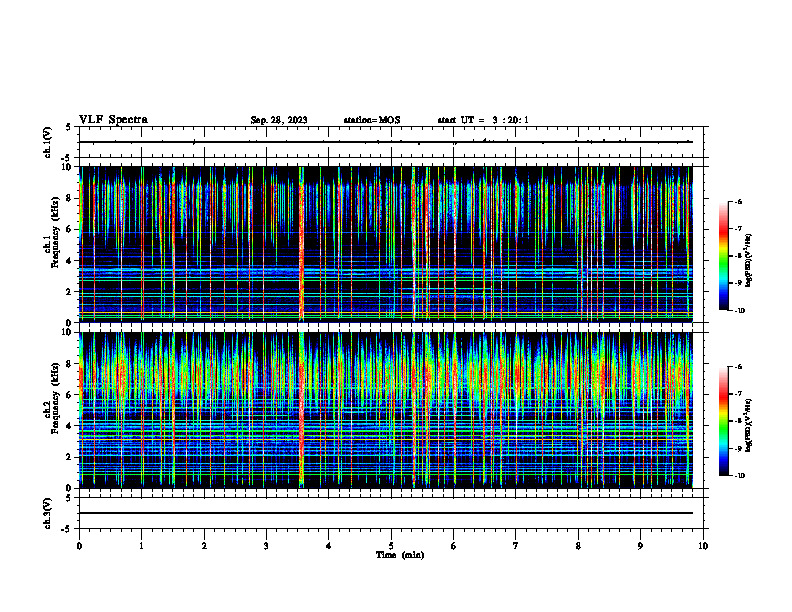Click the time axis tick label "9"
Image resolution: width=792 pixels, height=612 pixels.
(640, 546)
